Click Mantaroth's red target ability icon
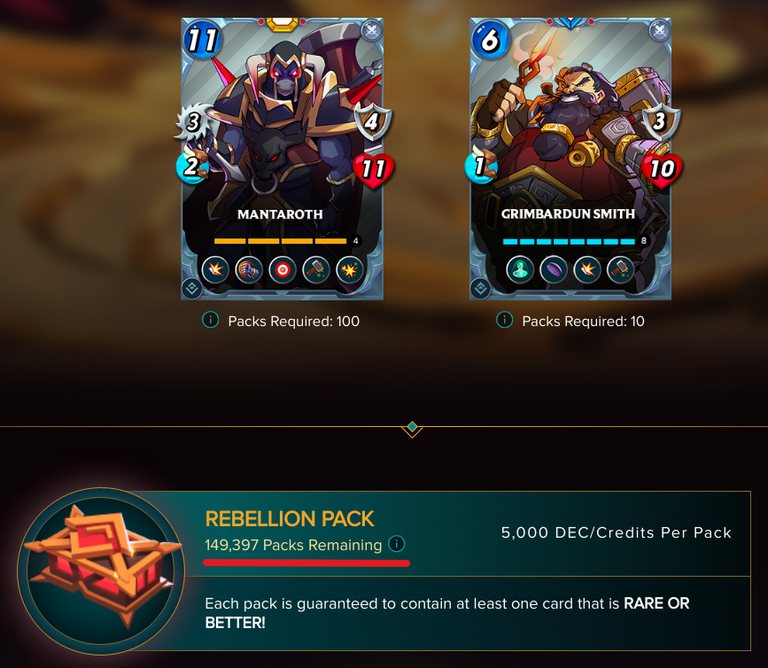The image size is (768, 668). tap(283, 269)
